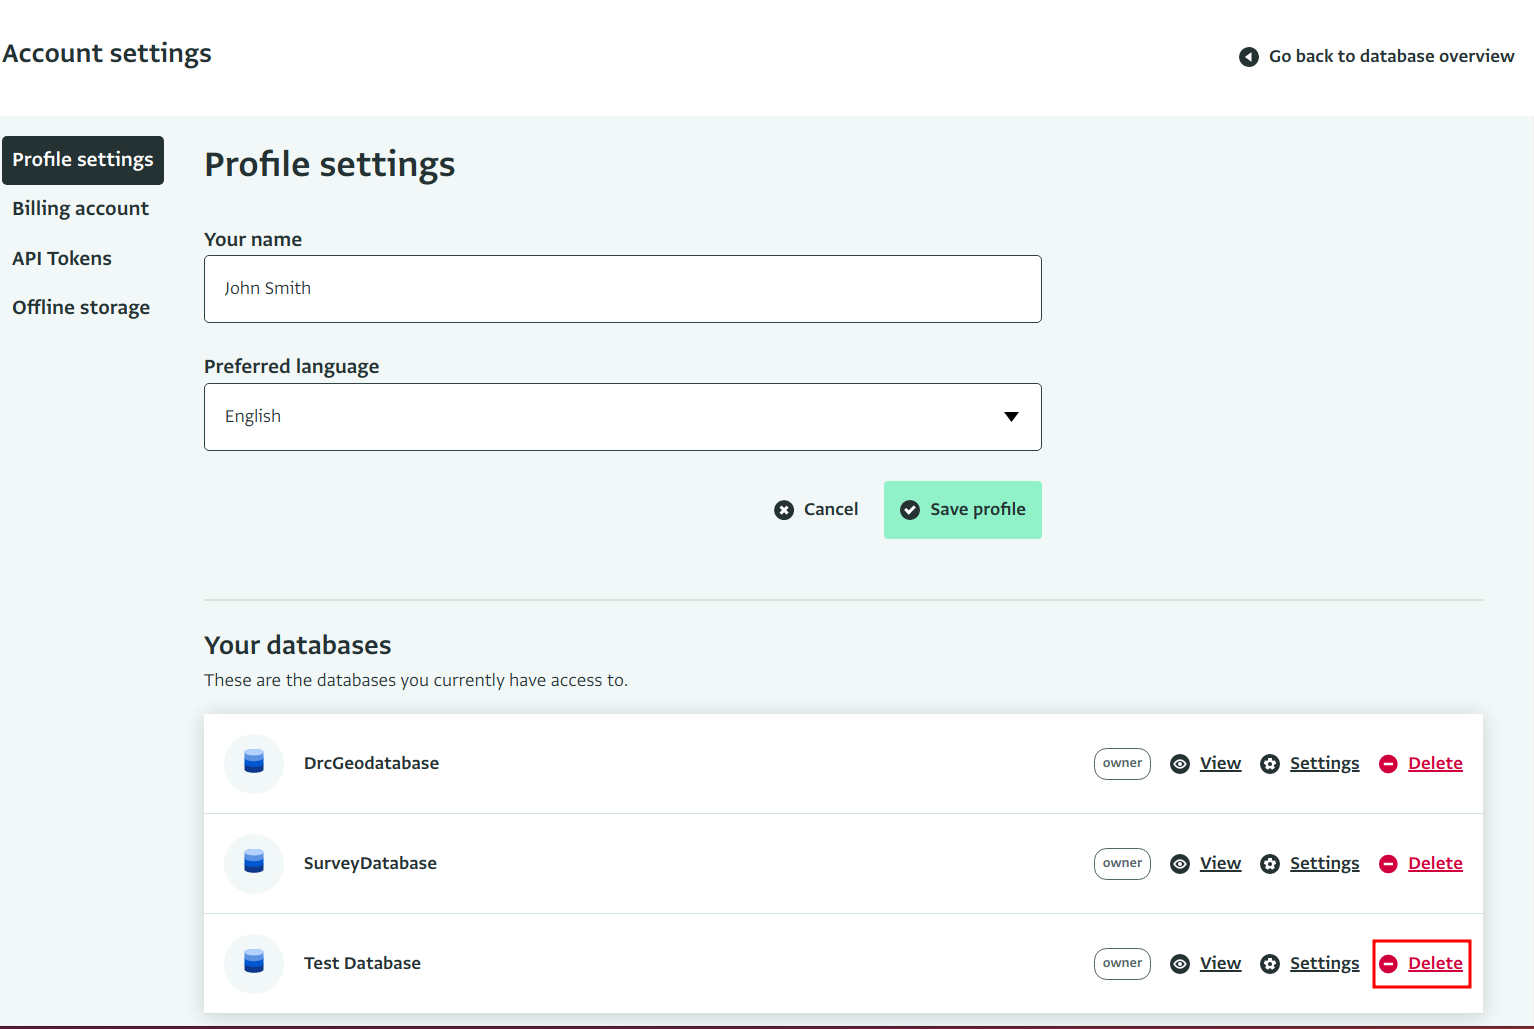Image resolution: width=1534 pixels, height=1029 pixels.
Task: Click the checkmark icon on Save profile
Action: click(x=910, y=510)
